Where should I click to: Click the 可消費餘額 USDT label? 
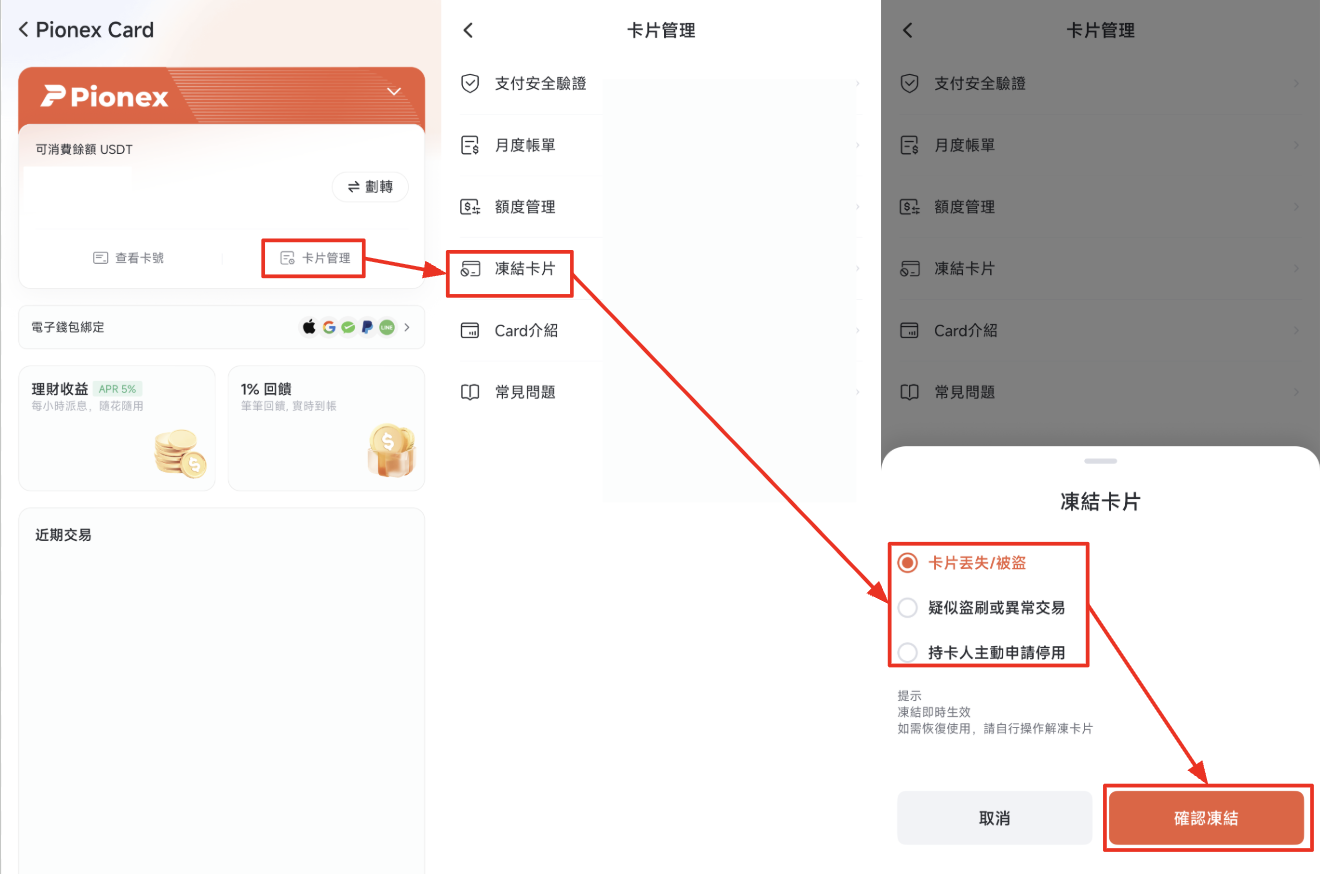pos(84,149)
